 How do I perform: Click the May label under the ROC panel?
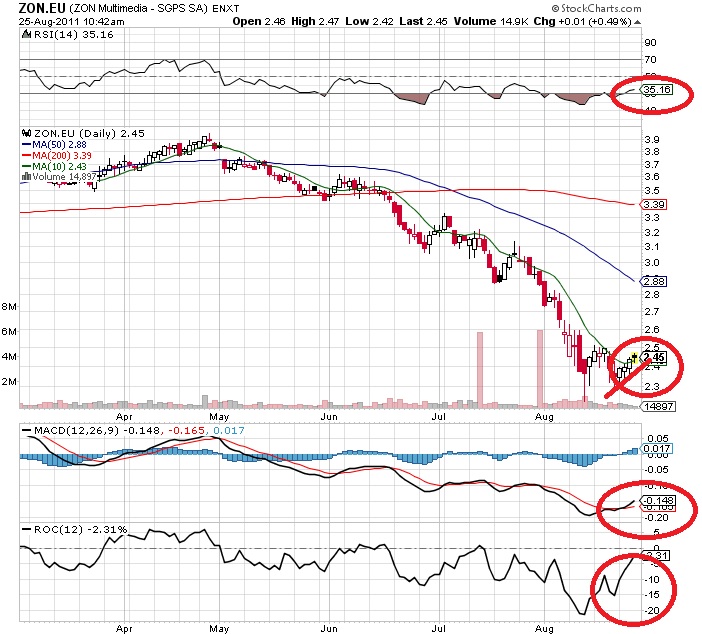(219, 628)
